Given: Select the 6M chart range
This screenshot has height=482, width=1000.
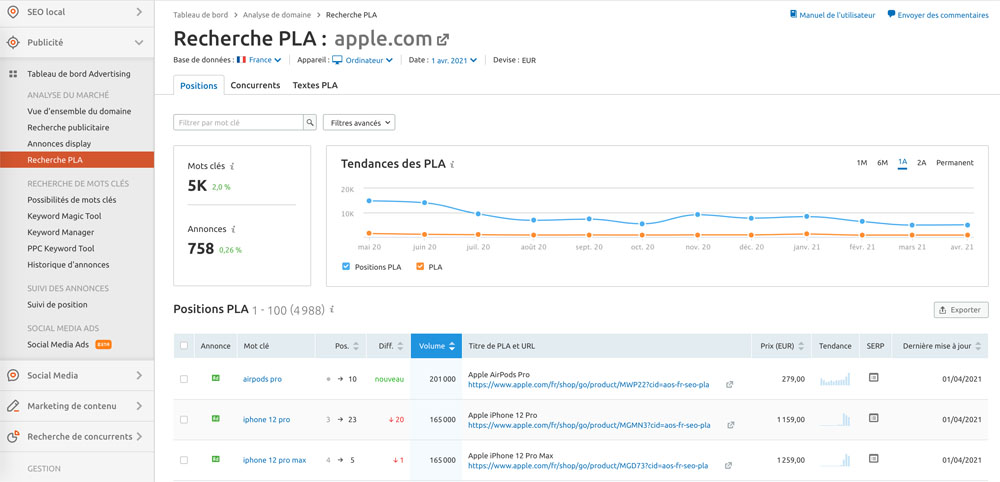Looking at the screenshot, I should coord(882,163).
